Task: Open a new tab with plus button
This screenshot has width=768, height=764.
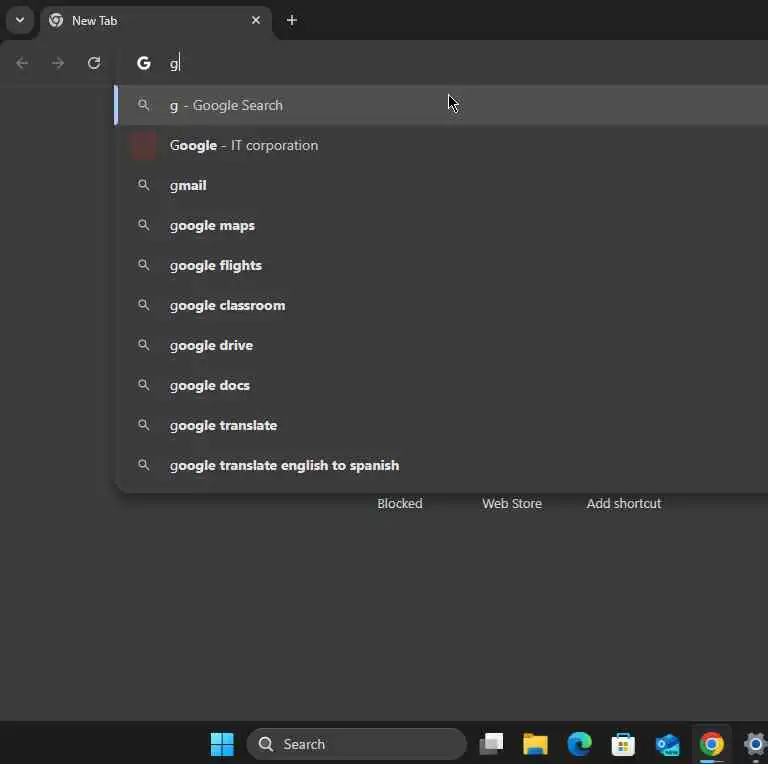Action: (292, 21)
